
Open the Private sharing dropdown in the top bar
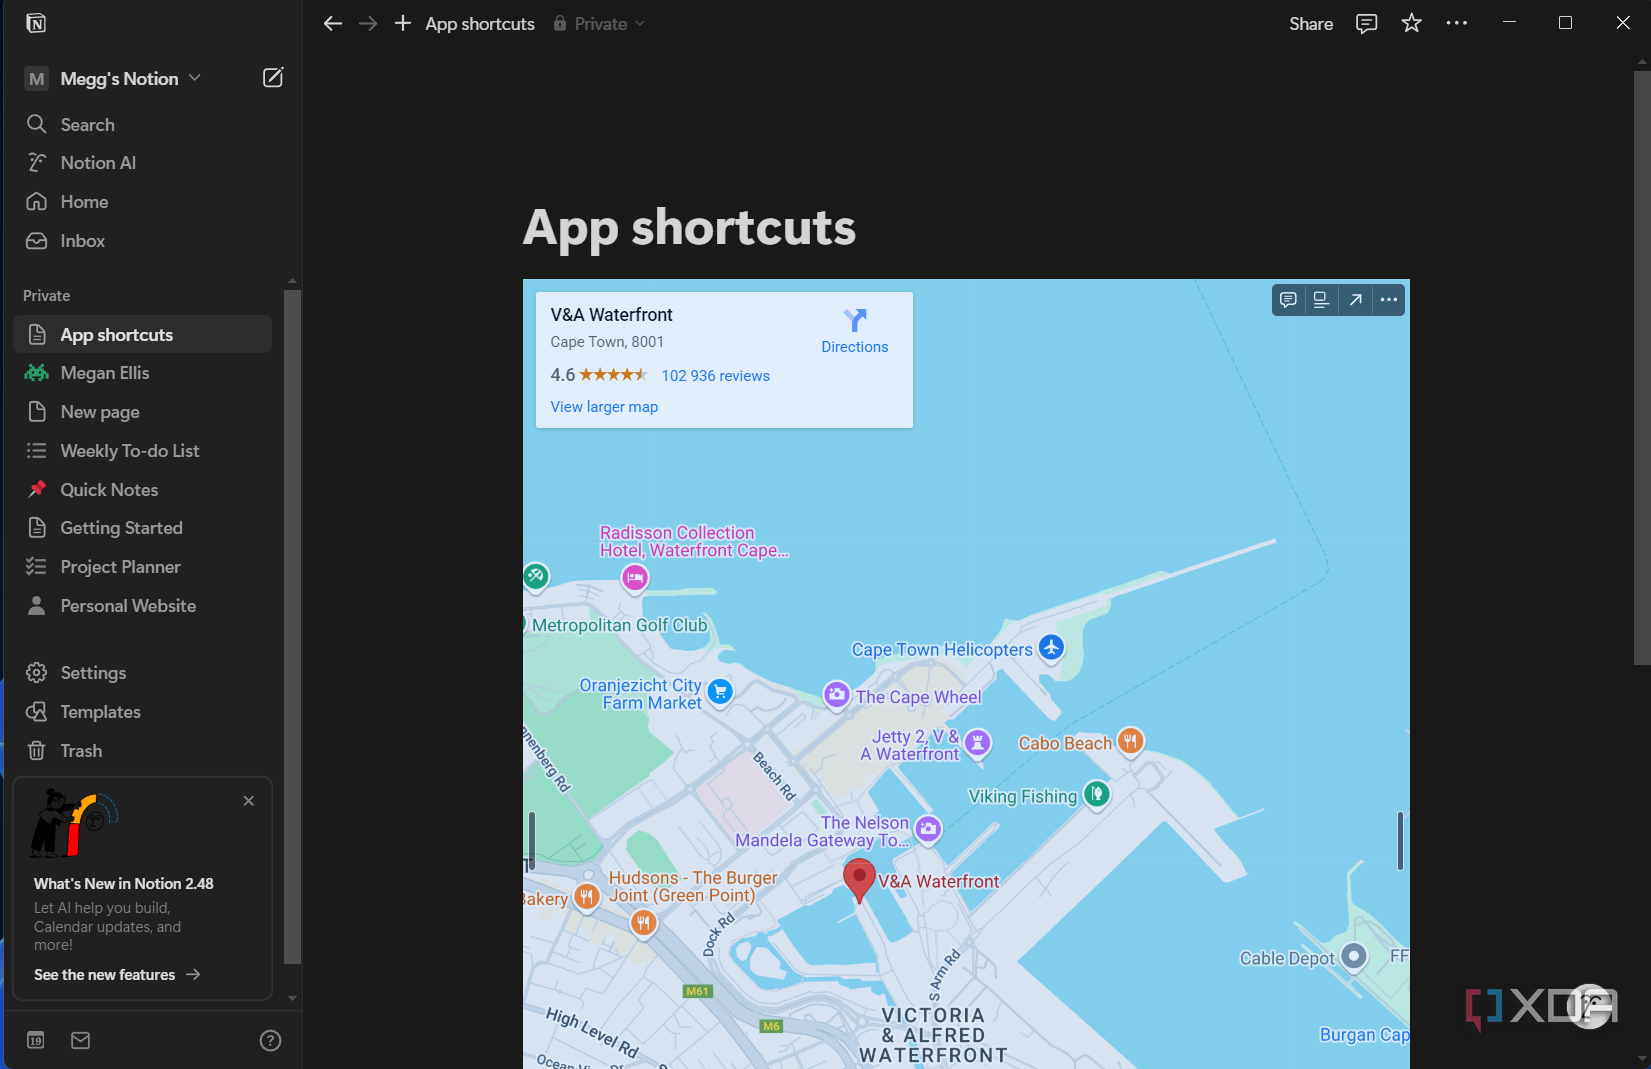coord(600,23)
